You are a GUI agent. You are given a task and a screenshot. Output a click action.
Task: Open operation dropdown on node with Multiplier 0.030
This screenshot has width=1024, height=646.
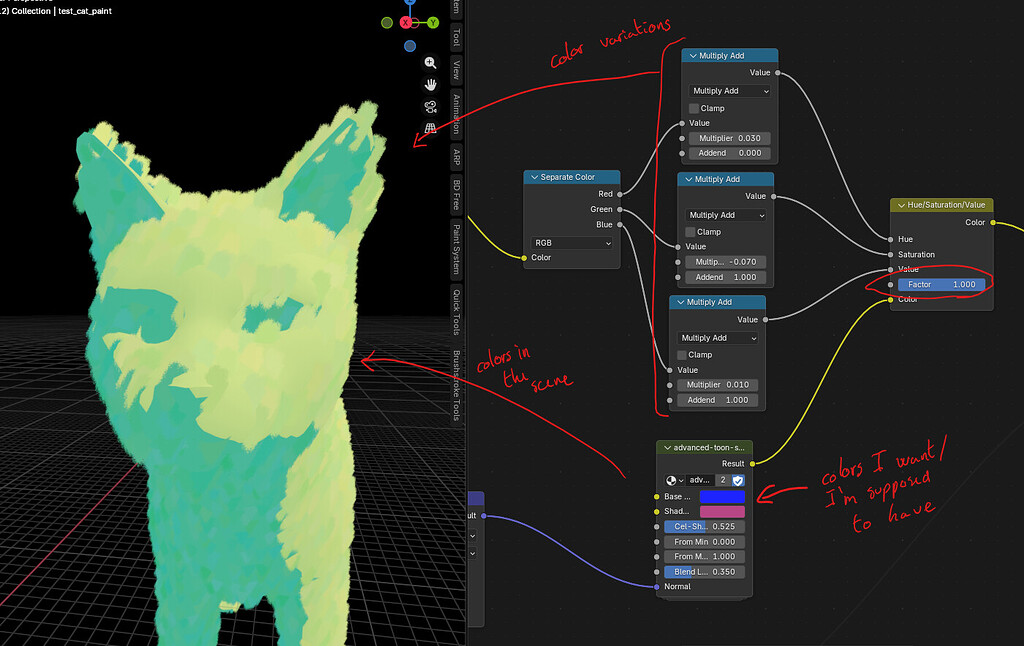729,91
